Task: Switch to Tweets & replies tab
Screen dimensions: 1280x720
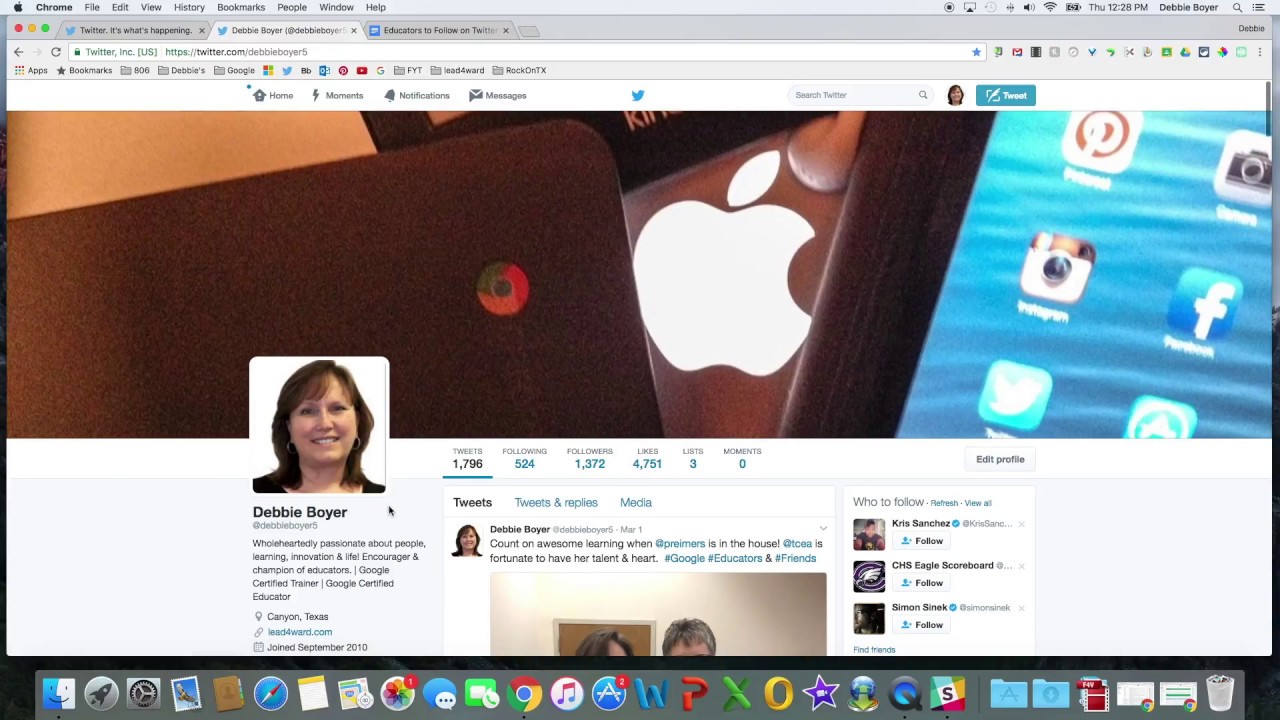Action: pyautogui.click(x=556, y=503)
